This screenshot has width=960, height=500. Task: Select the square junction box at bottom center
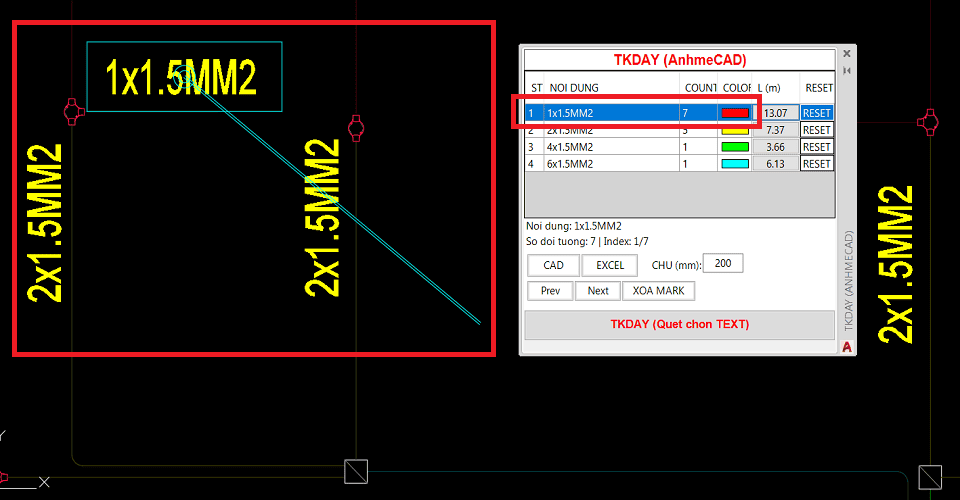356,471
